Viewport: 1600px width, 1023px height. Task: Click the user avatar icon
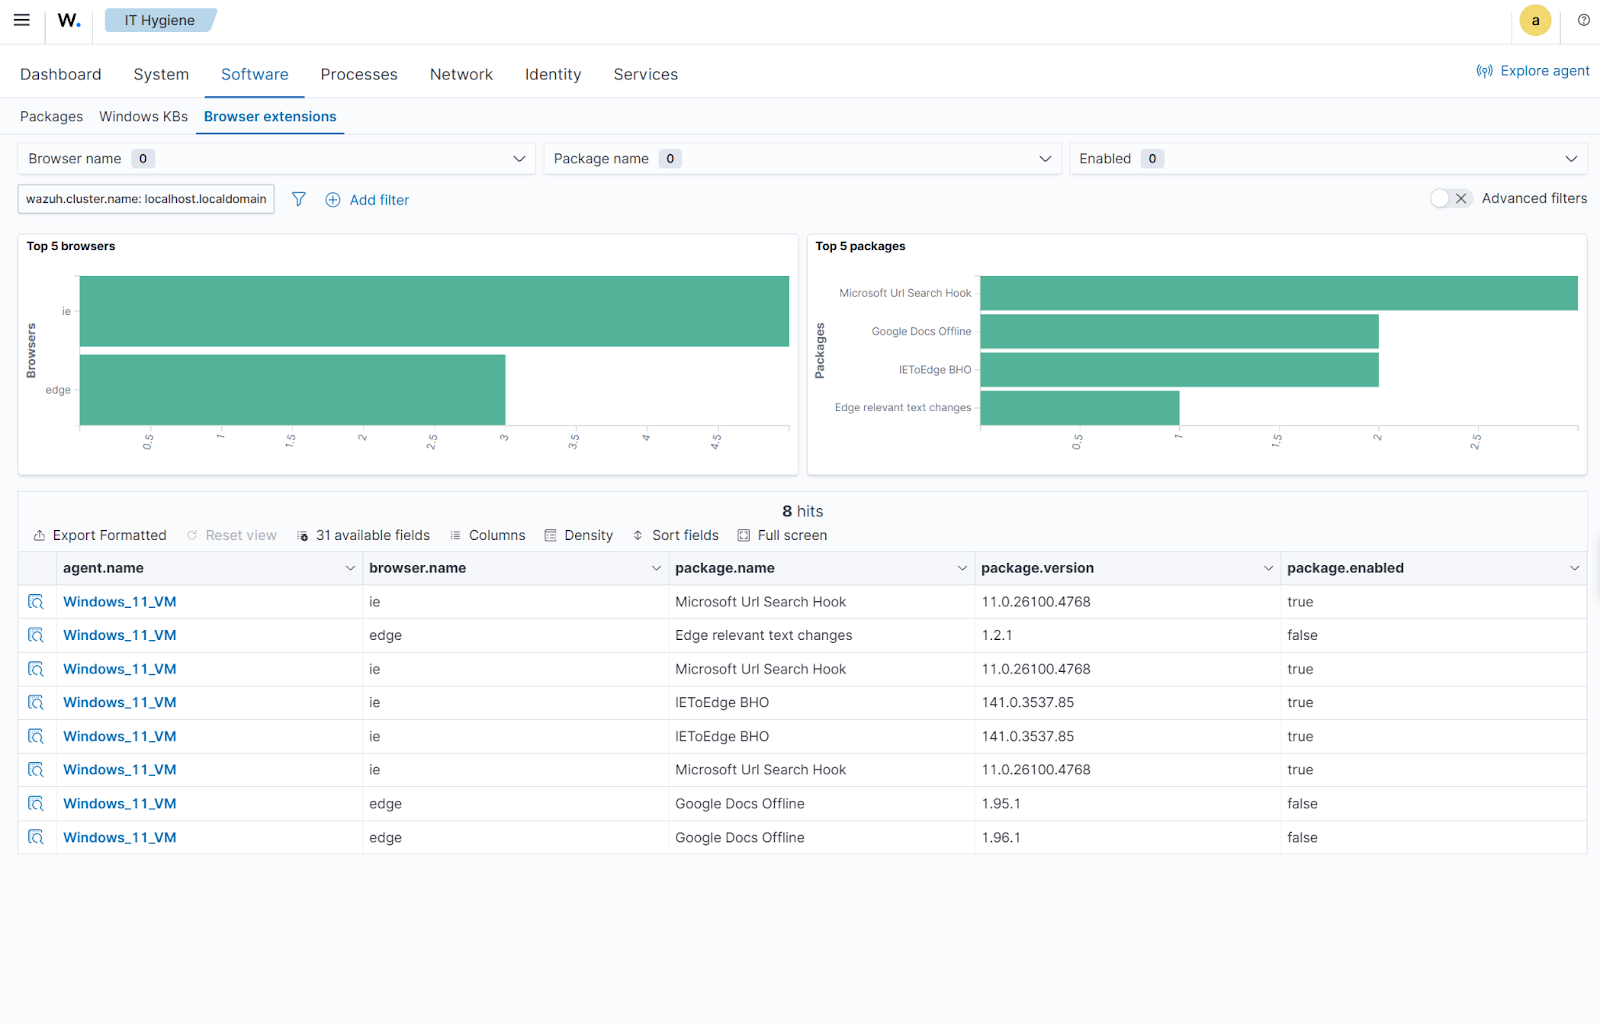[1535, 20]
